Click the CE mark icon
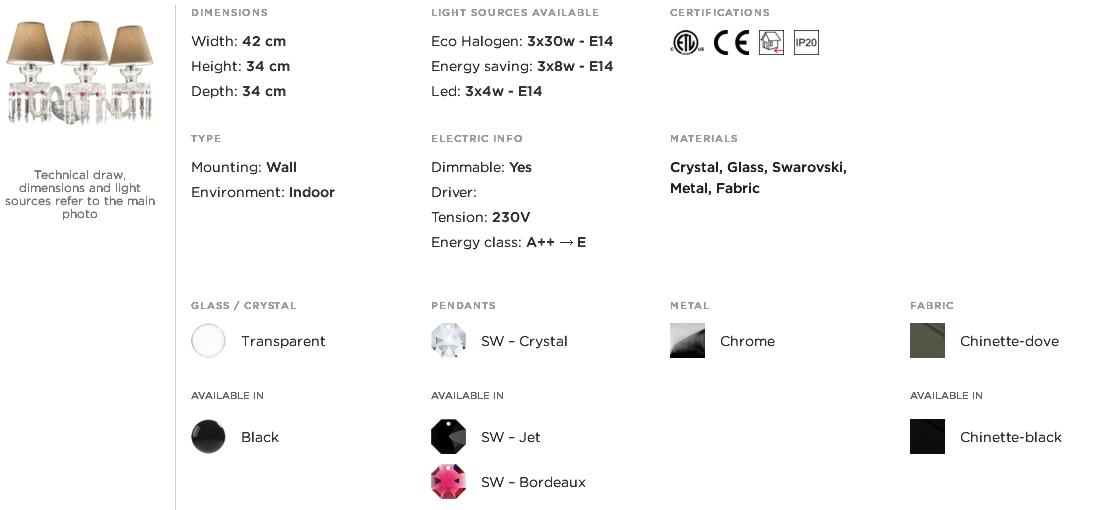The width and height of the screenshot is (1095, 510). (731, 43)
